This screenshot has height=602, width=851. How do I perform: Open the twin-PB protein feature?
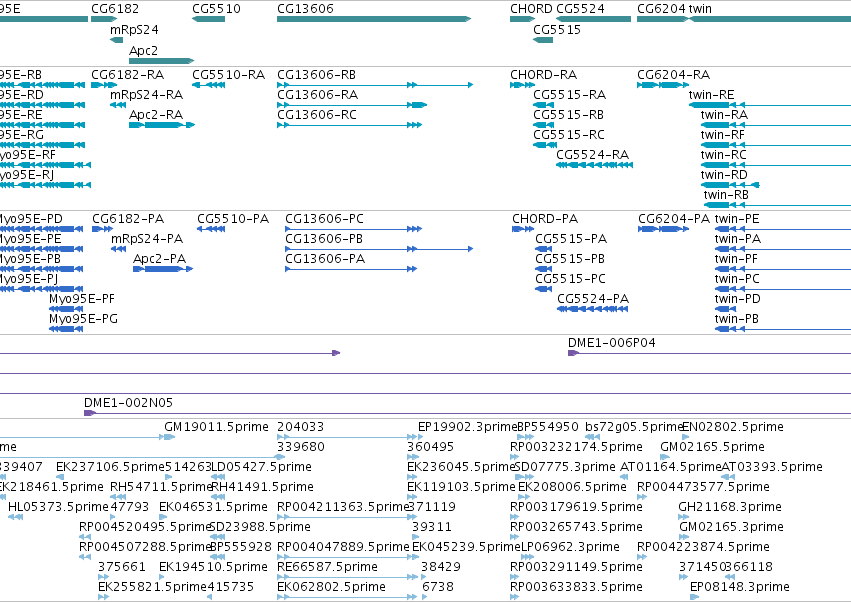tap(783, 329)
